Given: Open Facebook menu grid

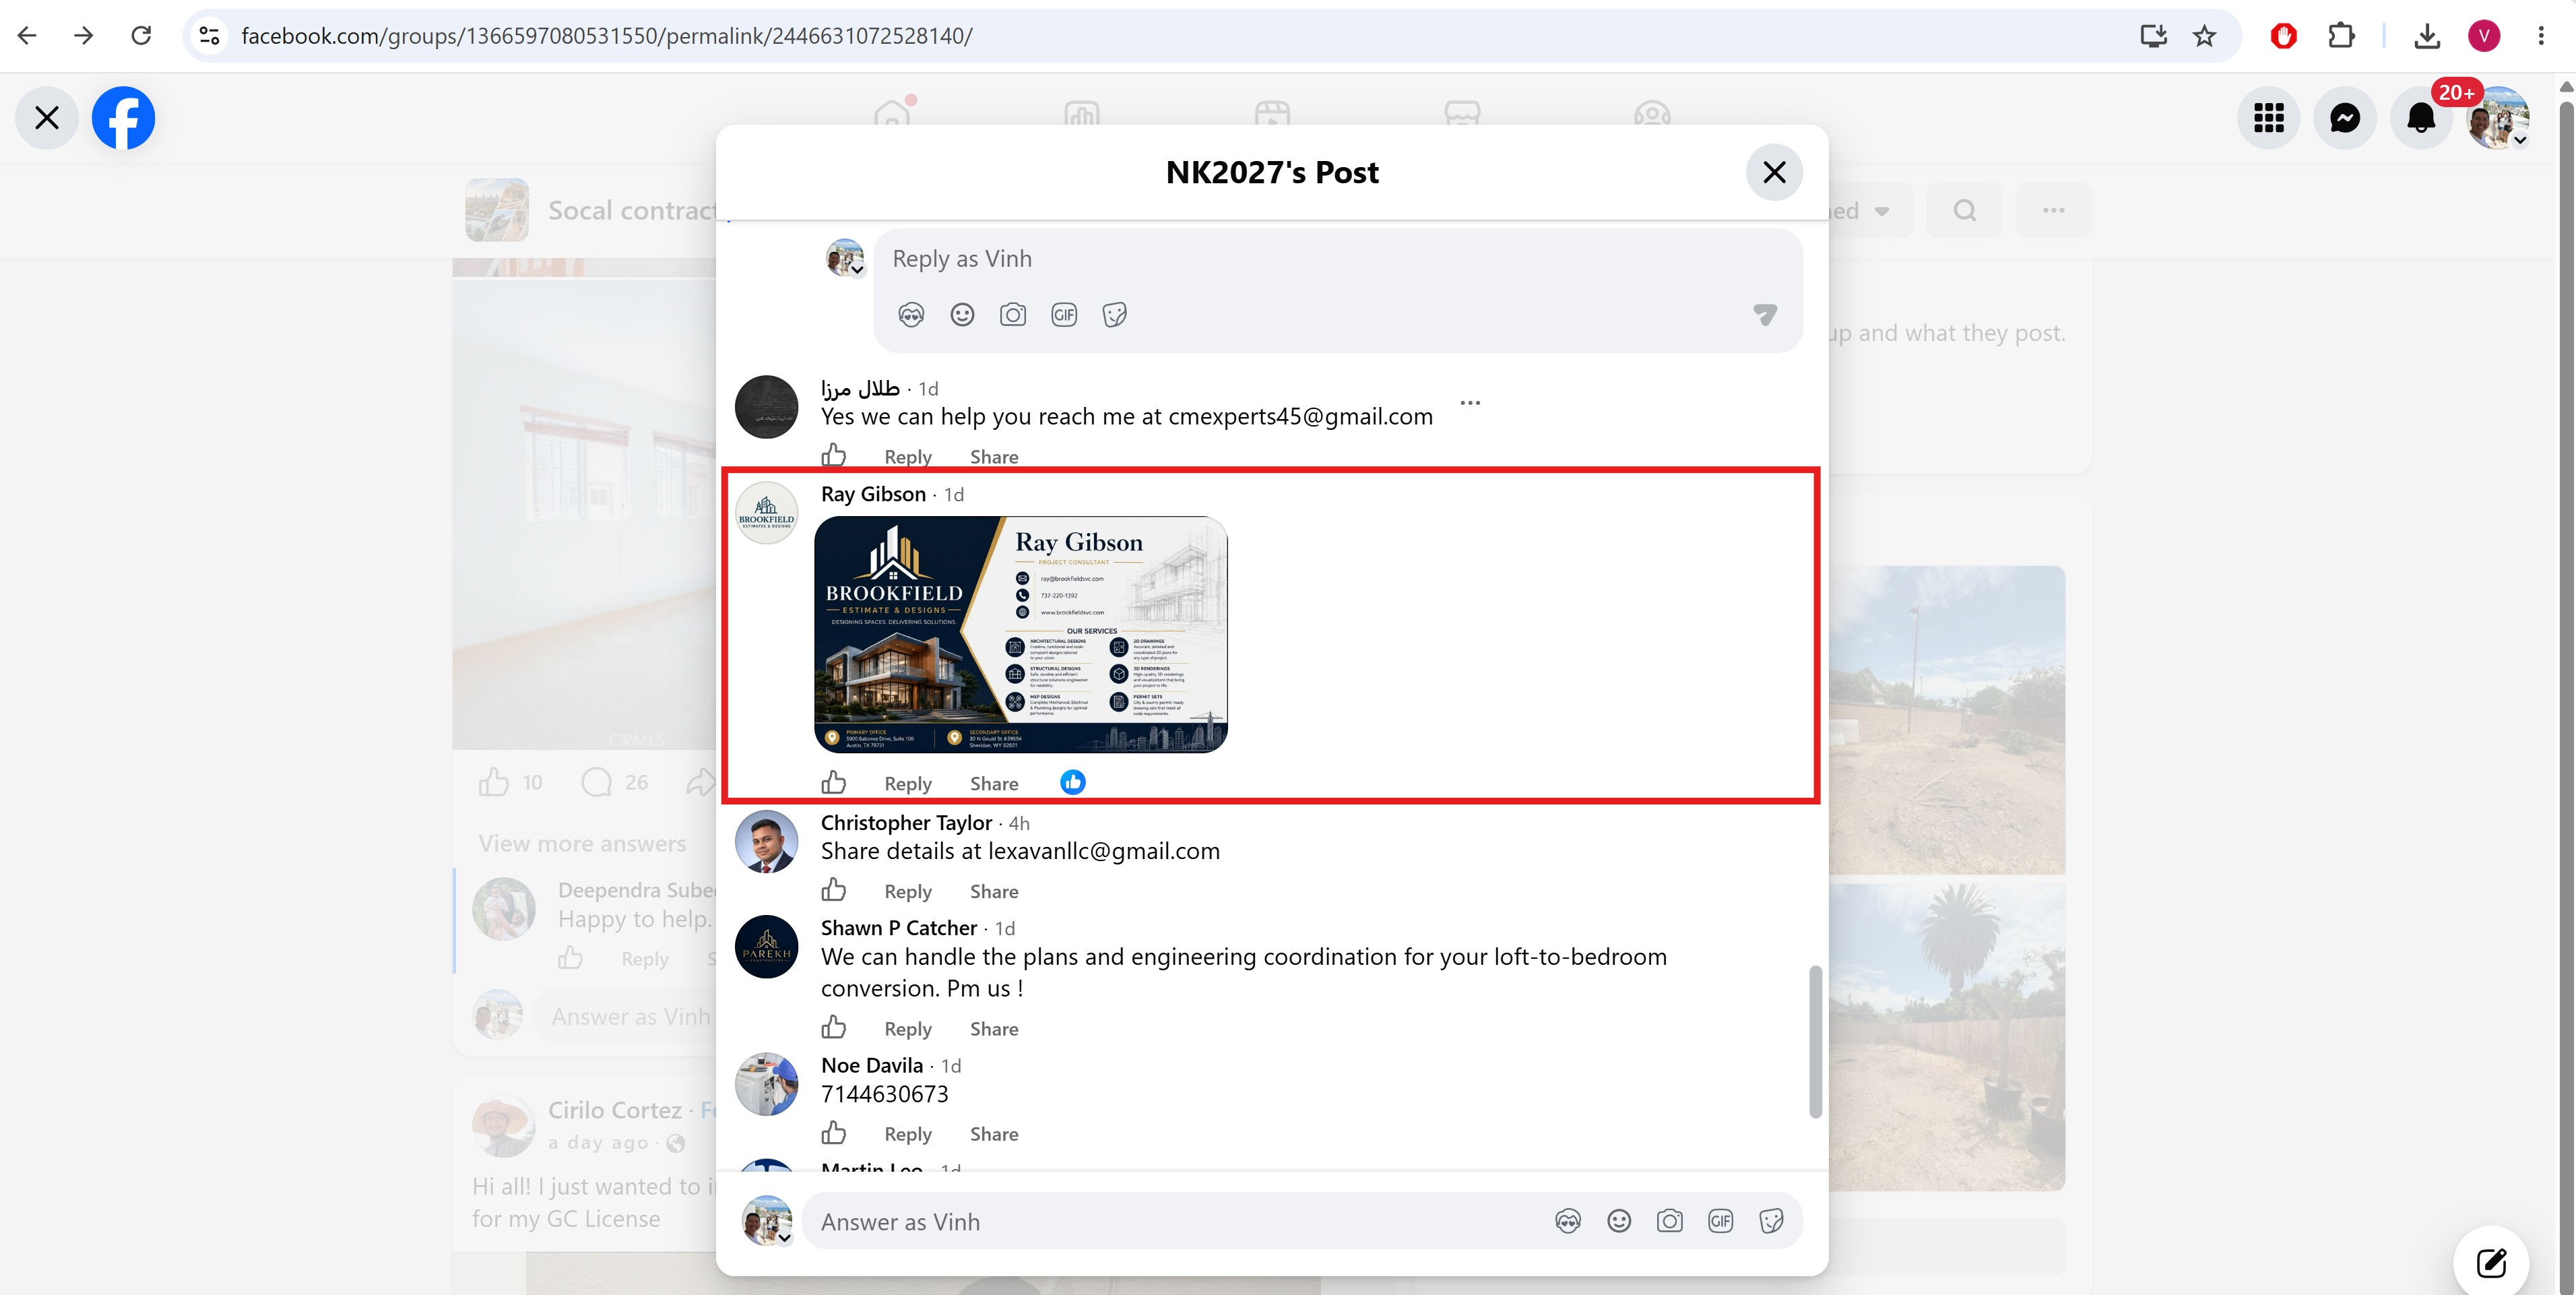Looking at the screenshot, I should click(x=2269, y=118).
